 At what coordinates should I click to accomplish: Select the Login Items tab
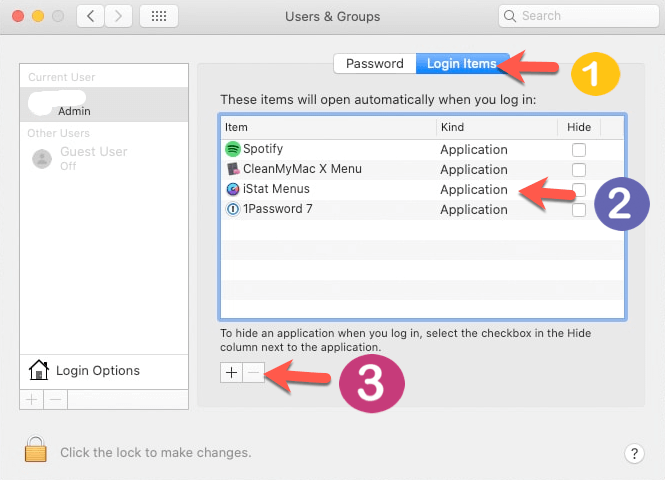(460, 64)
